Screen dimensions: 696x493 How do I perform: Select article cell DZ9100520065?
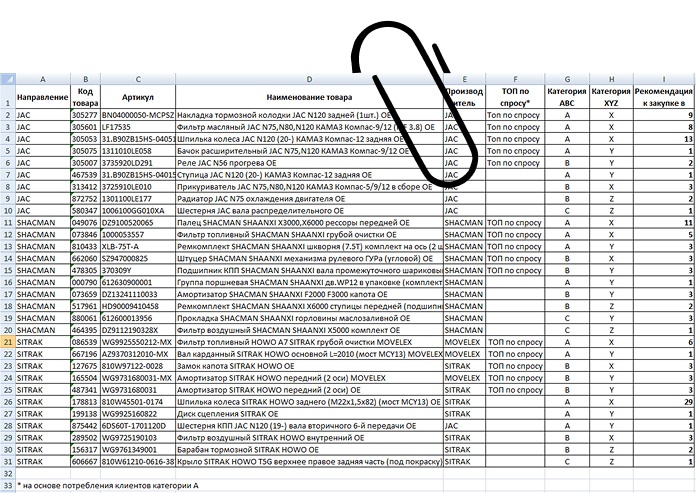138,223
